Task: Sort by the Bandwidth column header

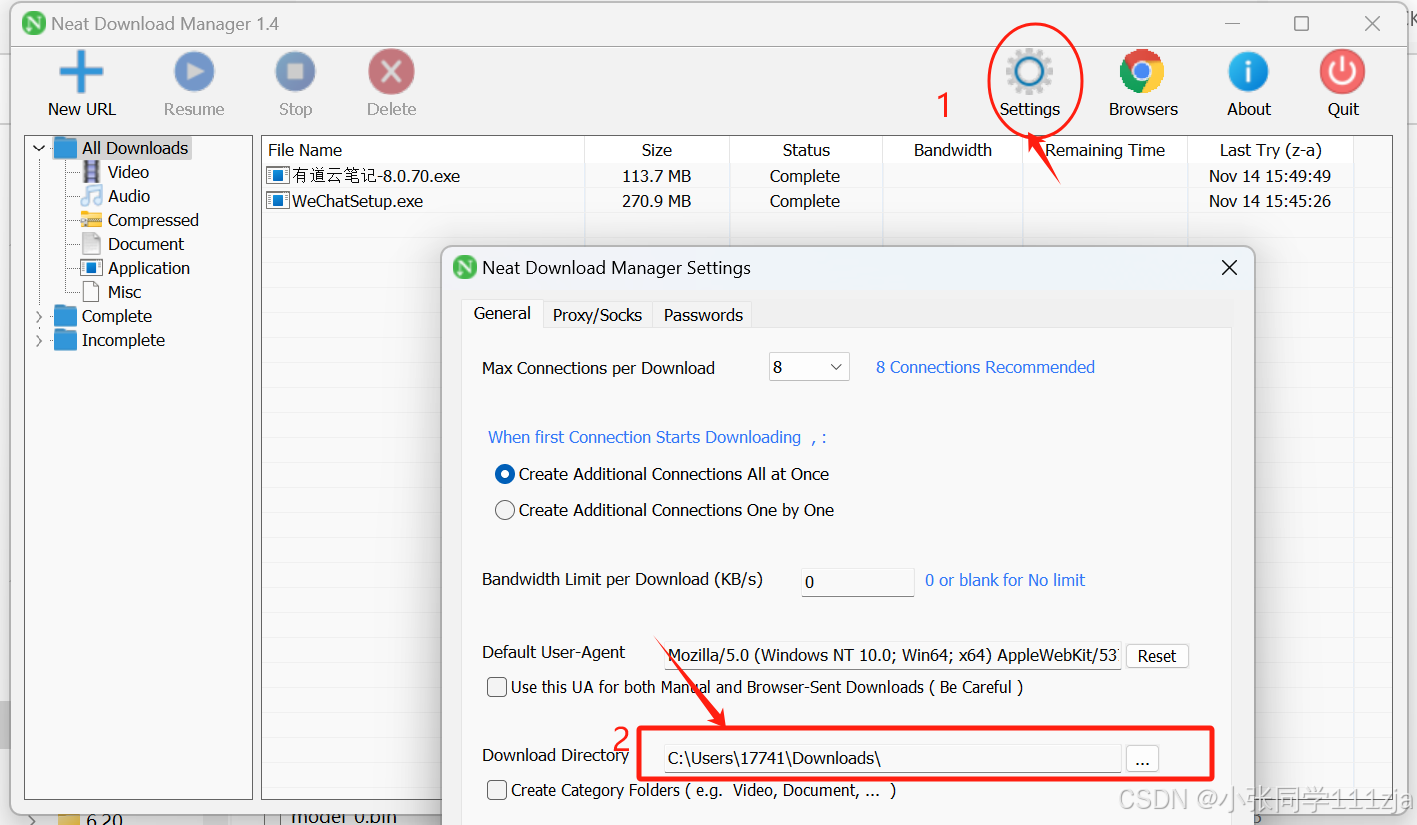Action: [953, 150]
